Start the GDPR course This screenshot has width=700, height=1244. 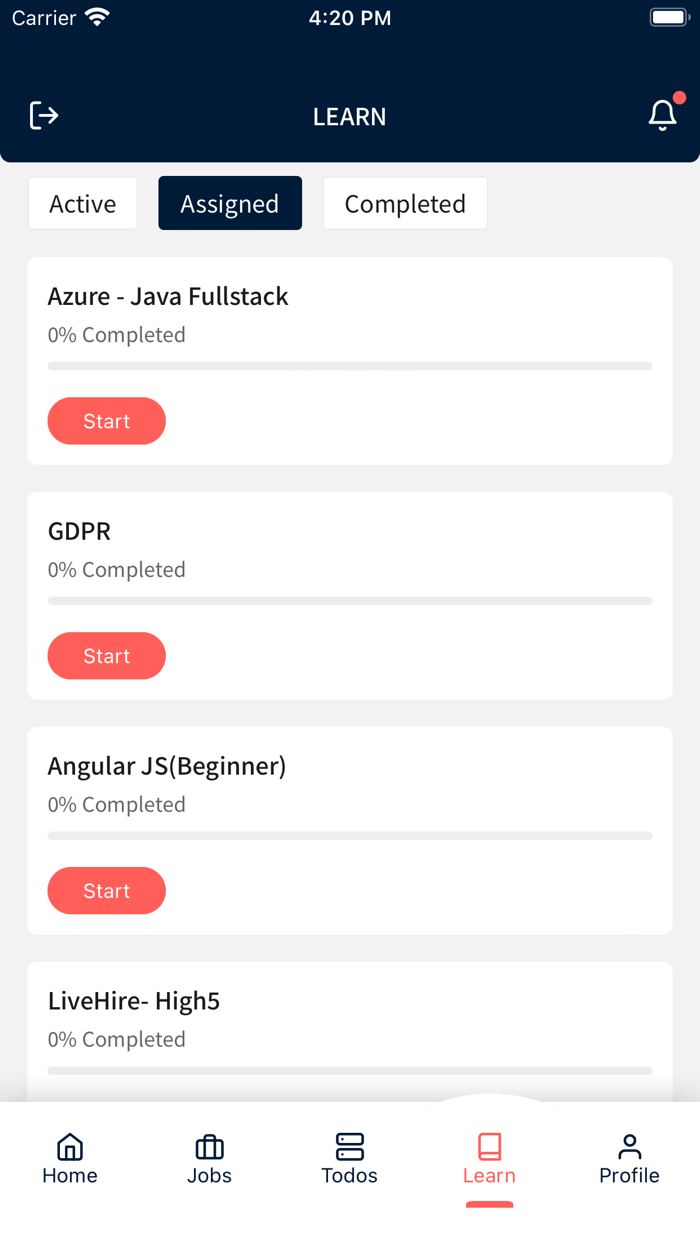pos(106,656)
